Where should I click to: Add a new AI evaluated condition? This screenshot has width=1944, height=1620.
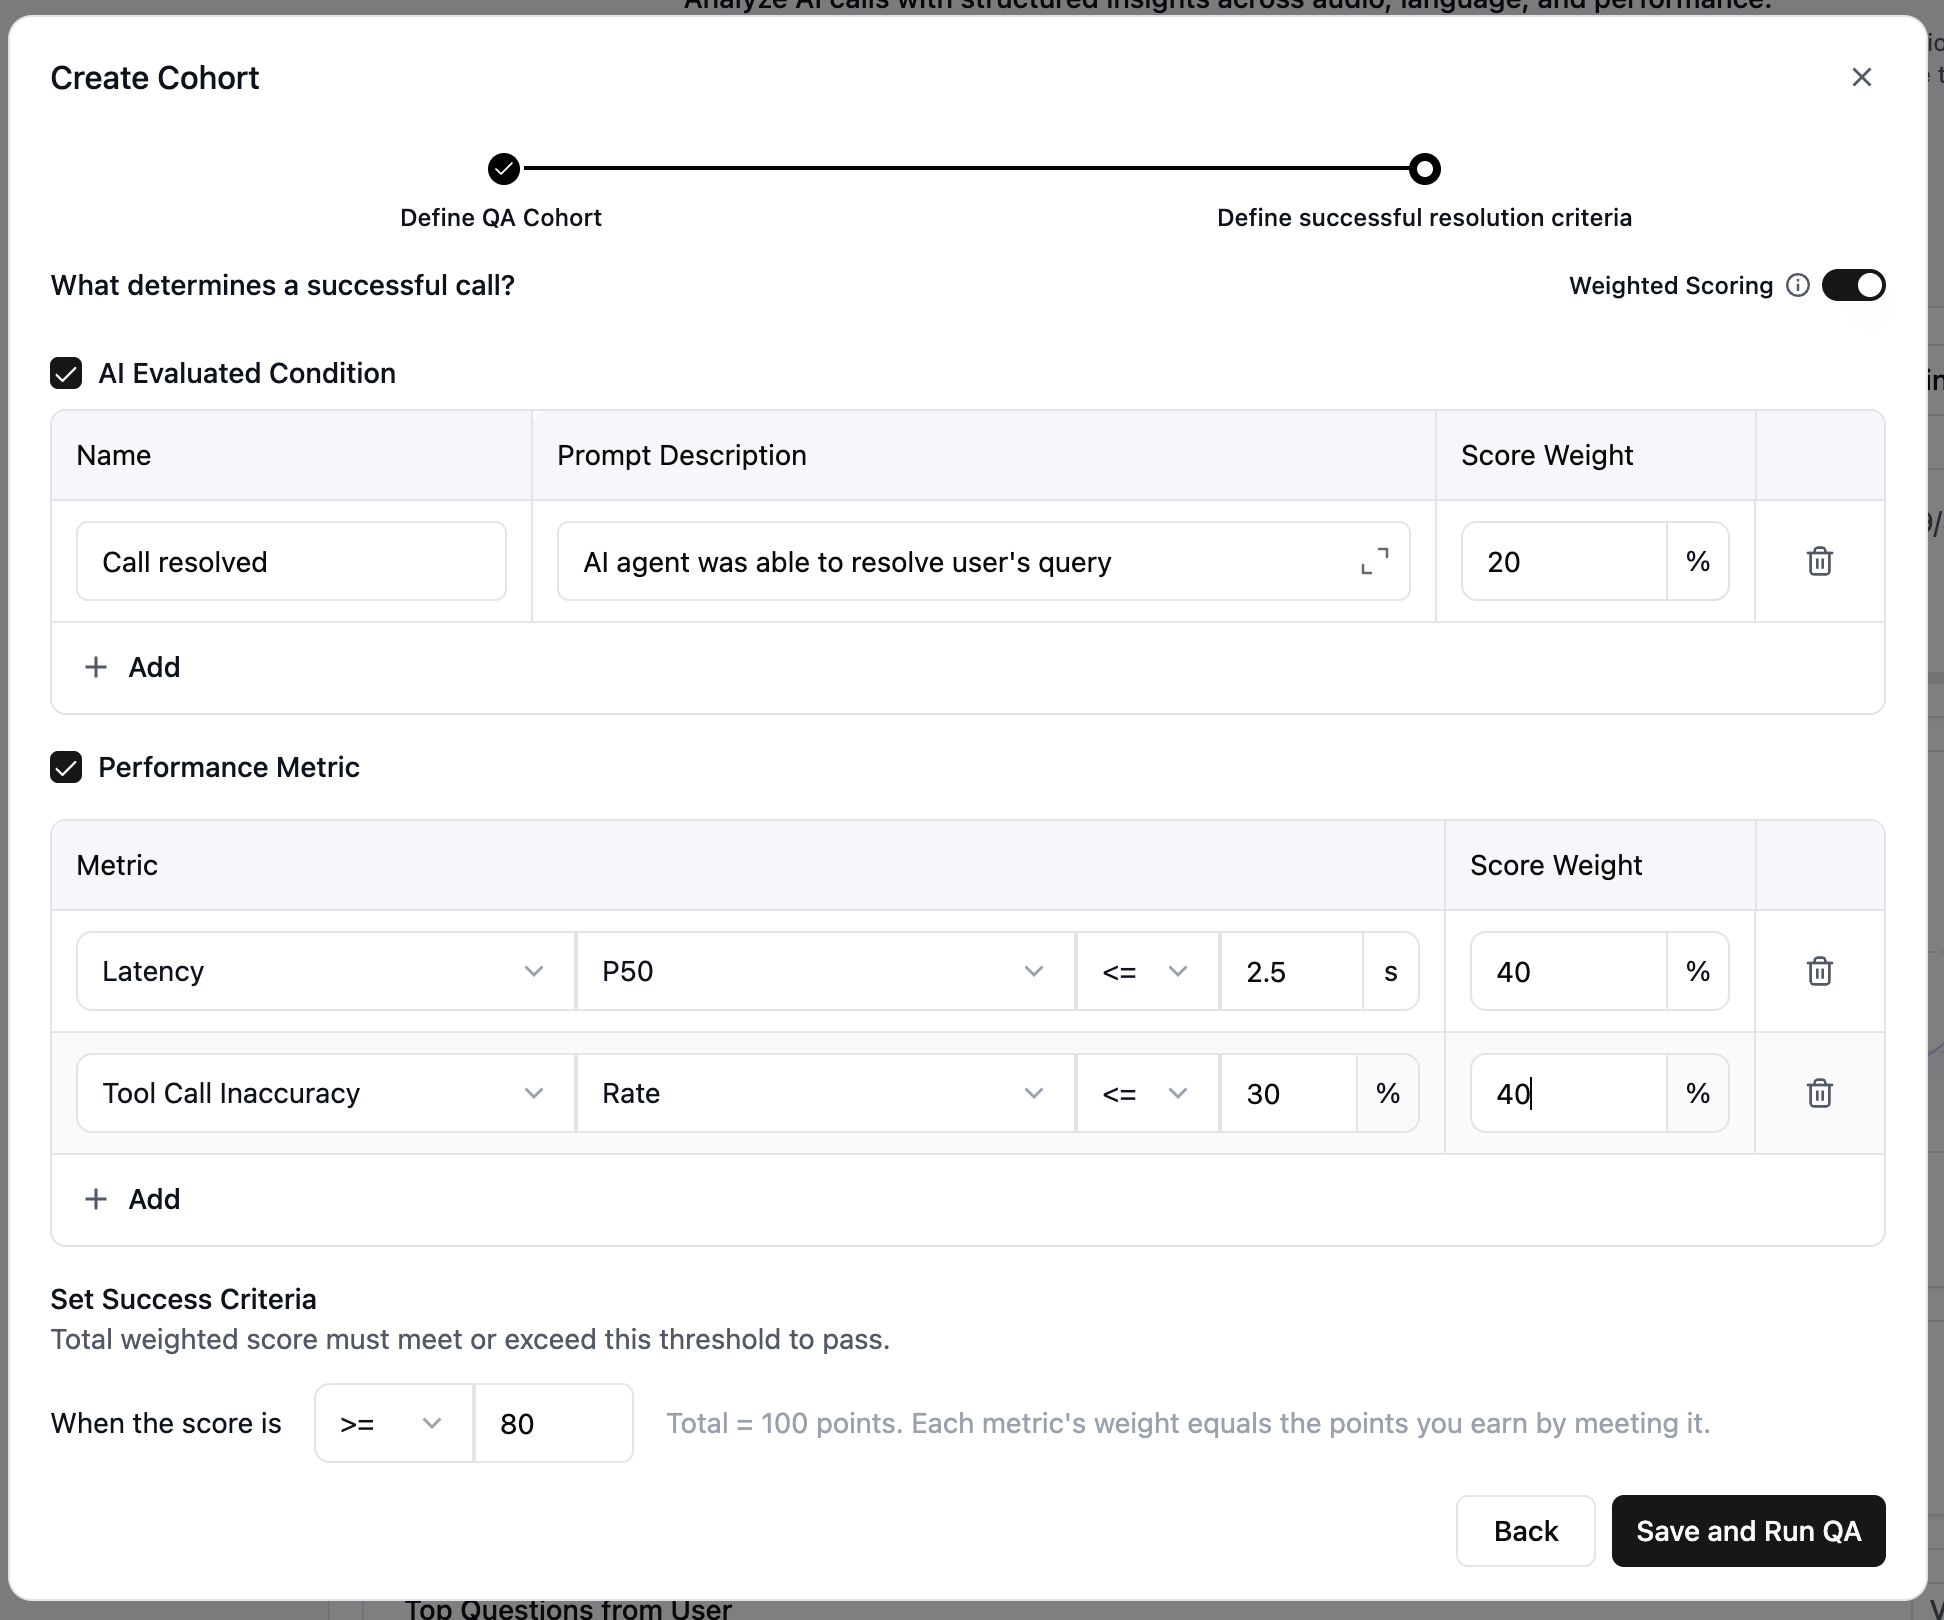pos(133,667)
